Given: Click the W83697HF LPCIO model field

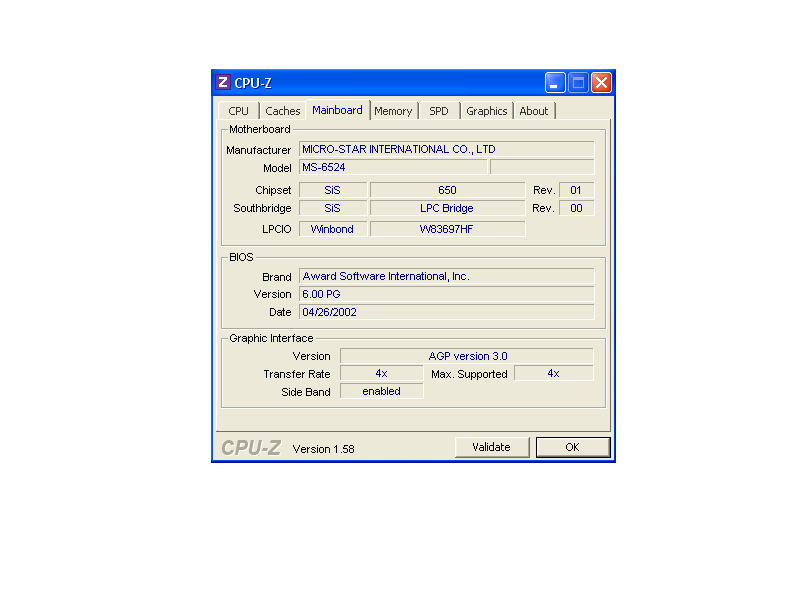Looking at the screenshot, I should click(x=447, y=229).
